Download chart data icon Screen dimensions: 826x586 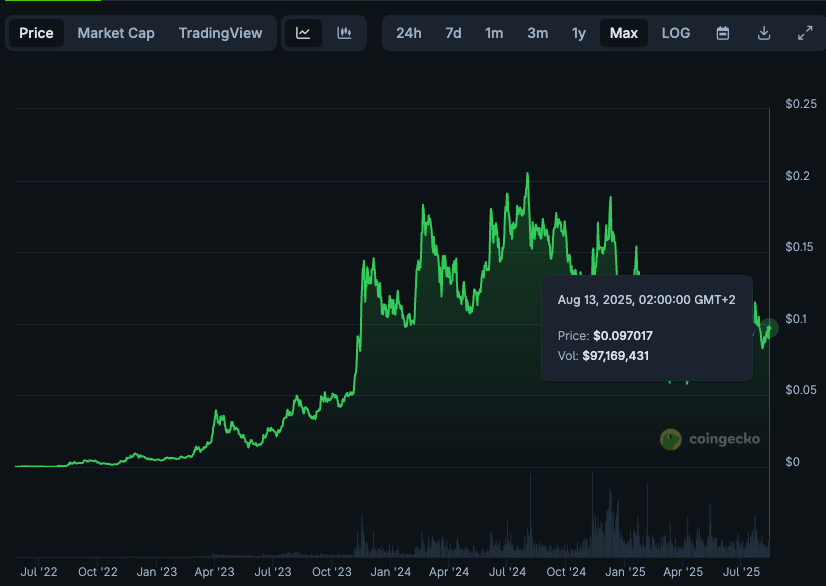(x=764, y=33)
